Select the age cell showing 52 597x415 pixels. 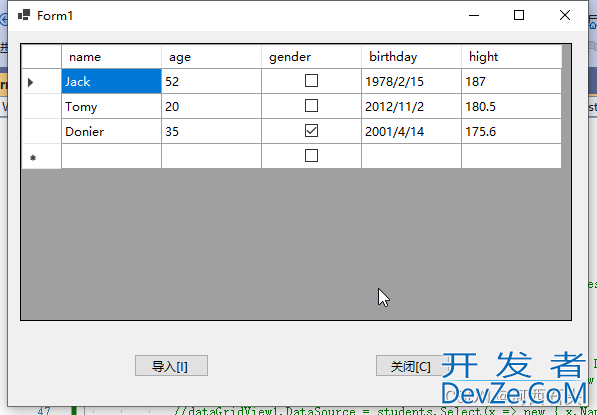(x=211, y=81)
